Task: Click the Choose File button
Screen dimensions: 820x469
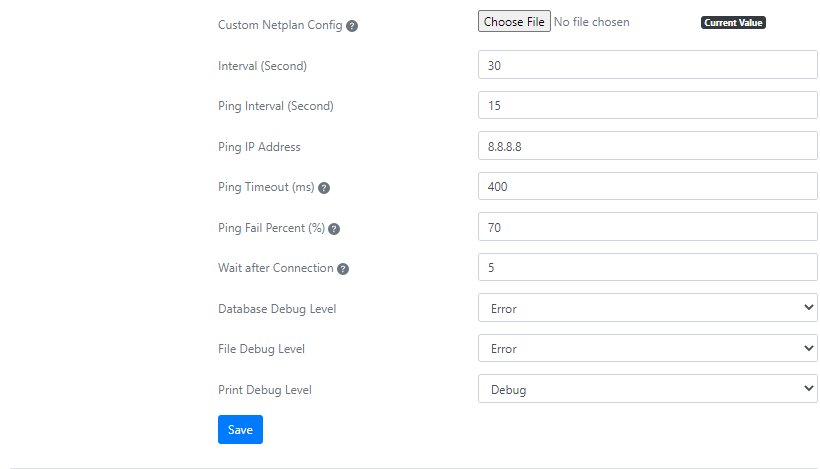Action: [x=514, y=21]
